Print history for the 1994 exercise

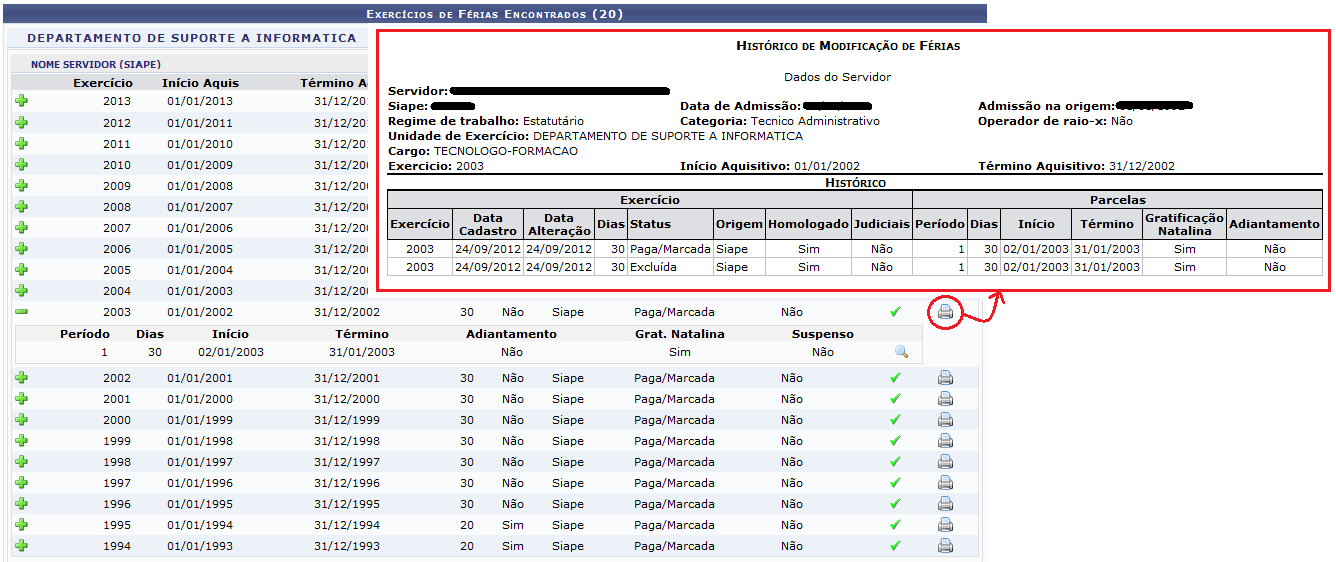click(x=945, y=546)
